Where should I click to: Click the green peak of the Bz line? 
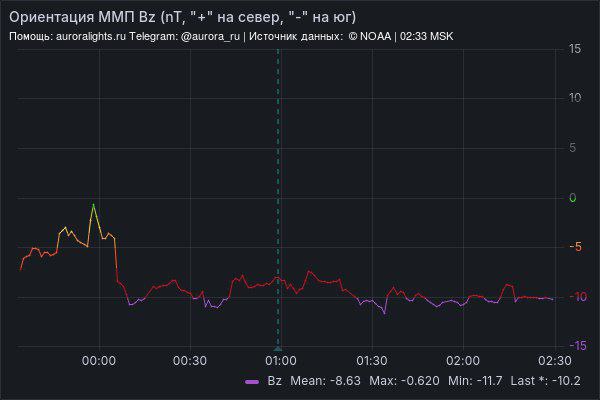[93, 205]
